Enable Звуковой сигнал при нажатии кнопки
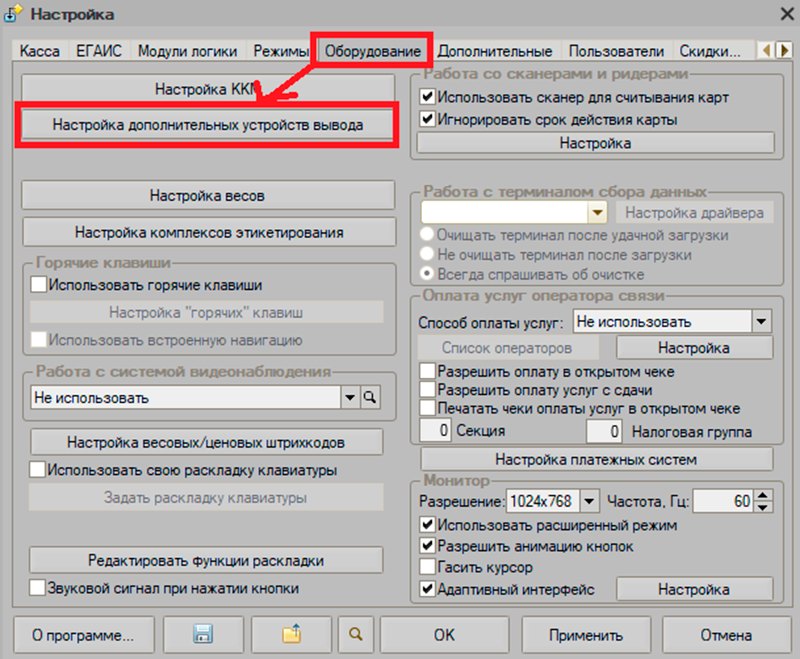 (x=37, y=588)
